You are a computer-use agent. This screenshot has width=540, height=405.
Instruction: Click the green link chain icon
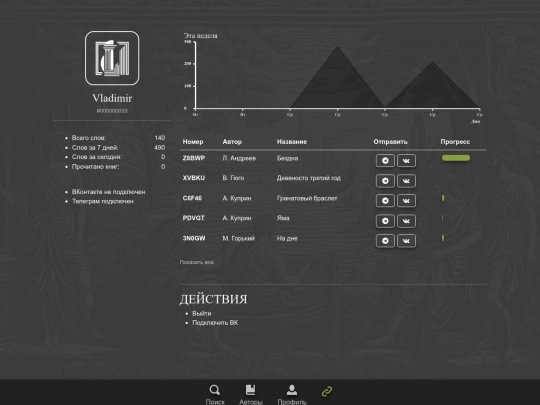[x=326, y=391]
